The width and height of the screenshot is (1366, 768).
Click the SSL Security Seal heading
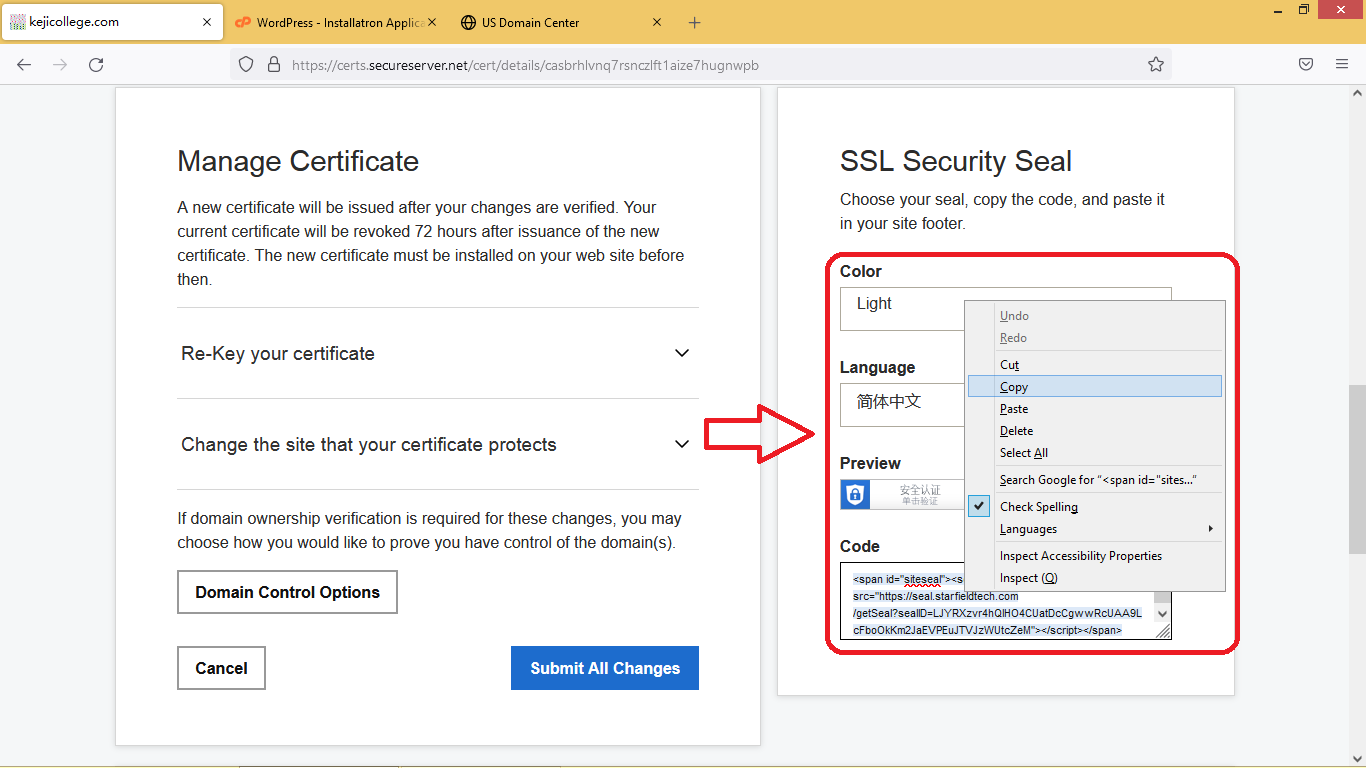click(x=956, y=161)
